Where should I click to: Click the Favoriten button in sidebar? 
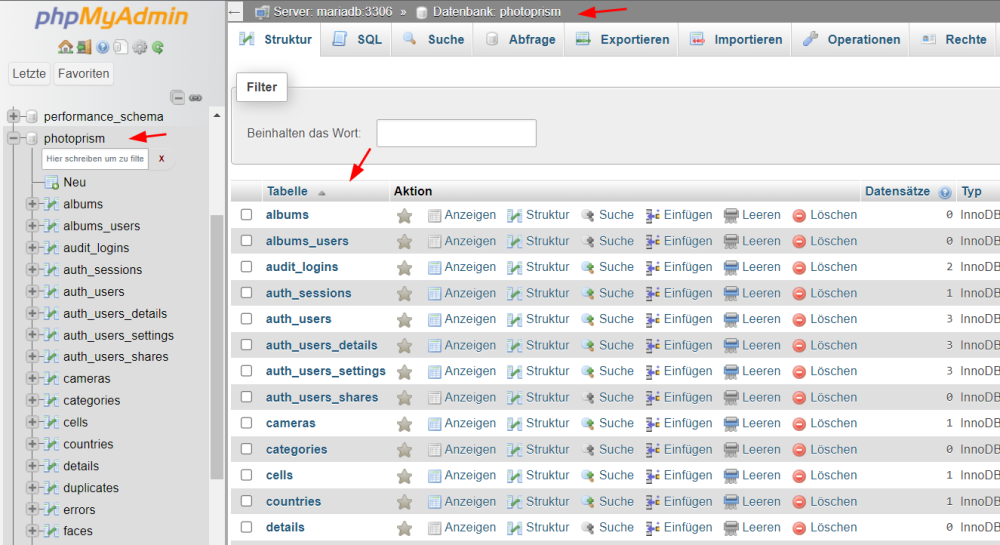(x=84, y=73)
